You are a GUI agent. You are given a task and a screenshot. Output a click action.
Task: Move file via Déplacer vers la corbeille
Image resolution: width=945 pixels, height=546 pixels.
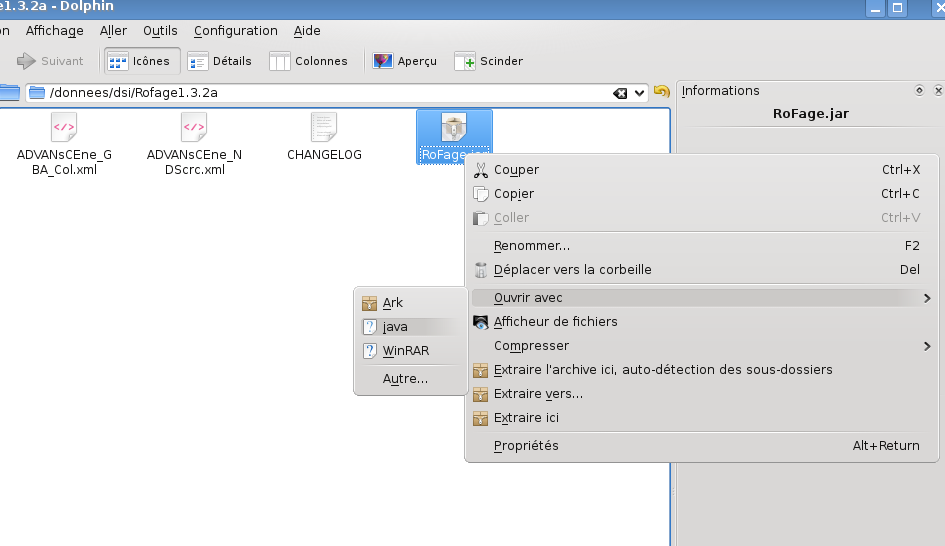pyautogui.click(x=572, y=270)
